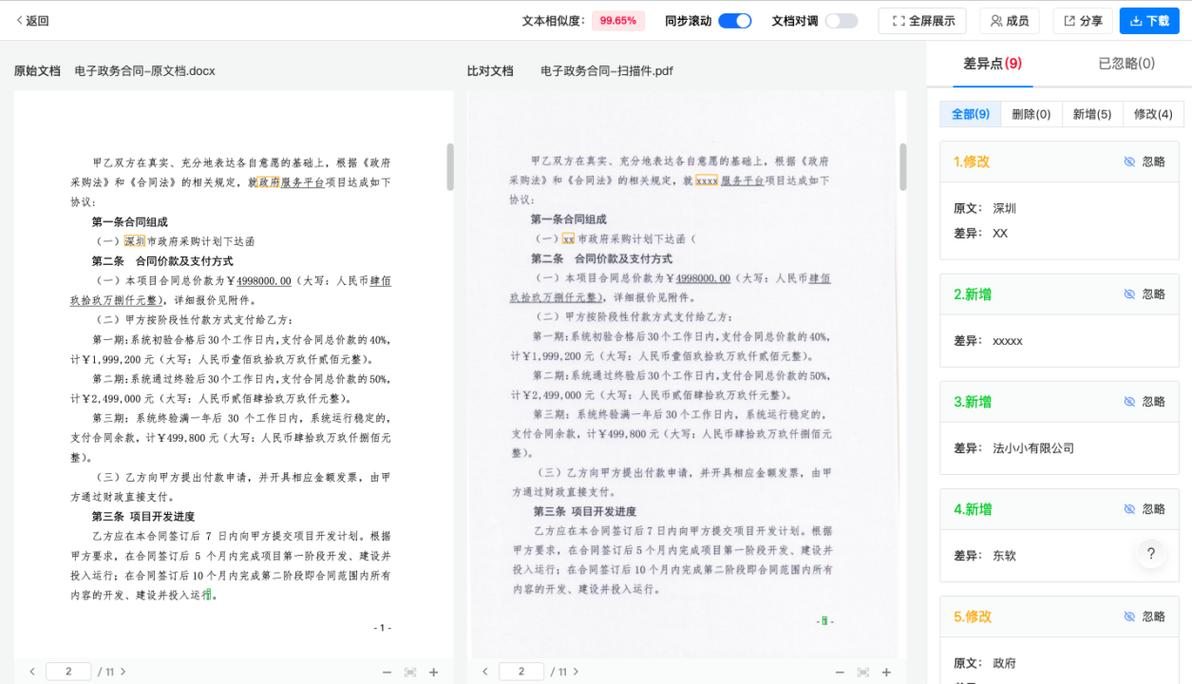Click the original document vertical scrollbar
1192x684 pixels.
coord(450,166)
